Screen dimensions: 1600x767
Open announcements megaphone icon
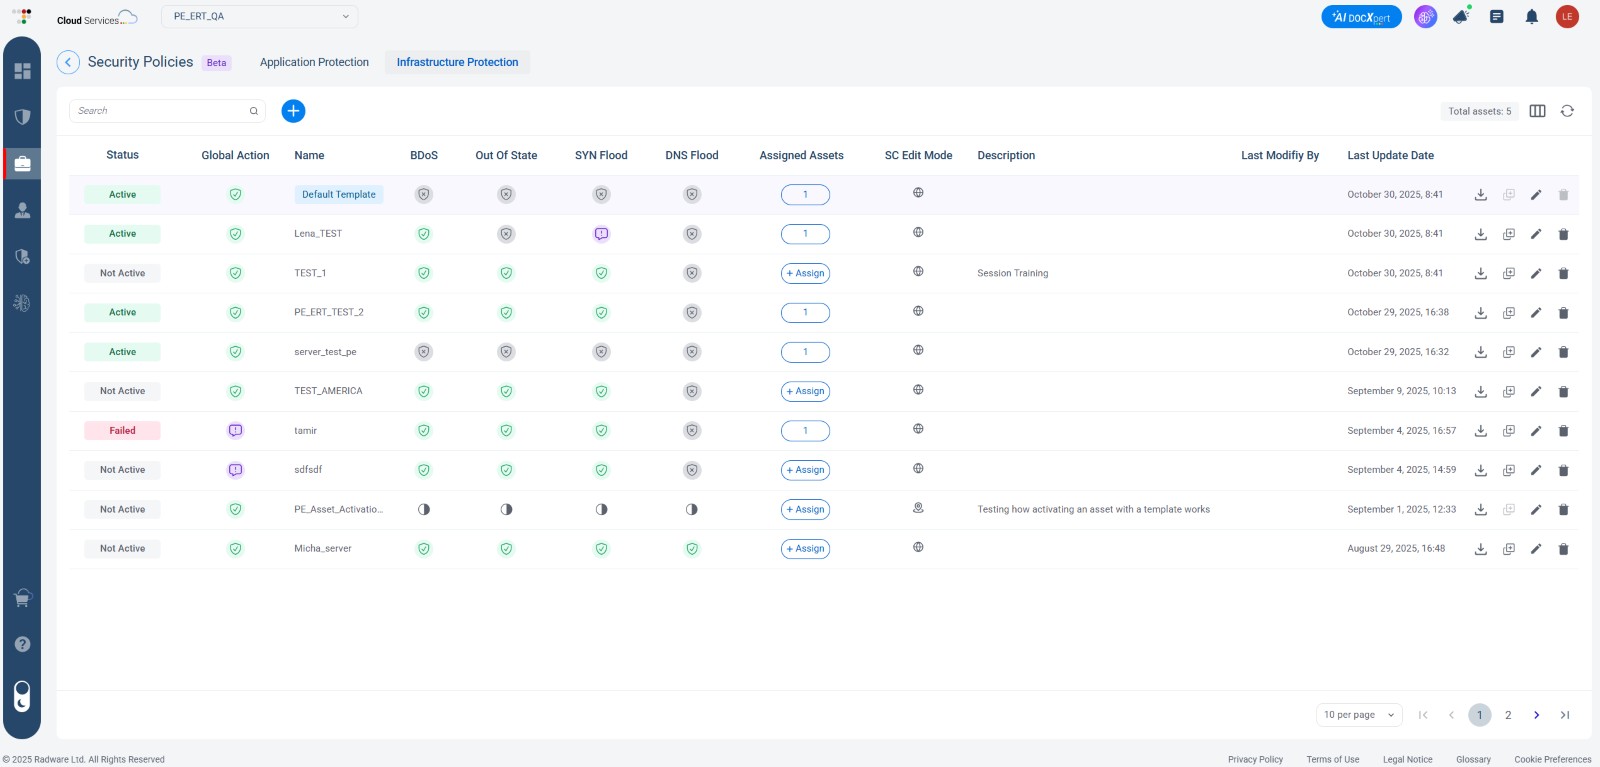(1461, 17)
